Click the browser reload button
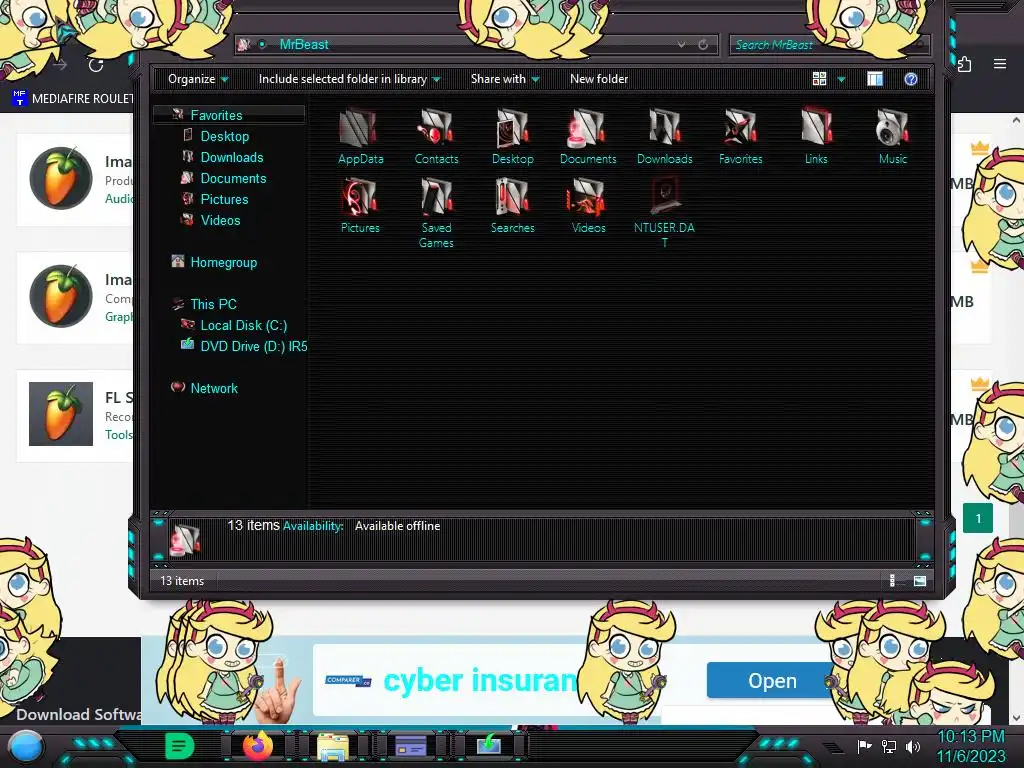1024x768 pixels. (96, 65)
